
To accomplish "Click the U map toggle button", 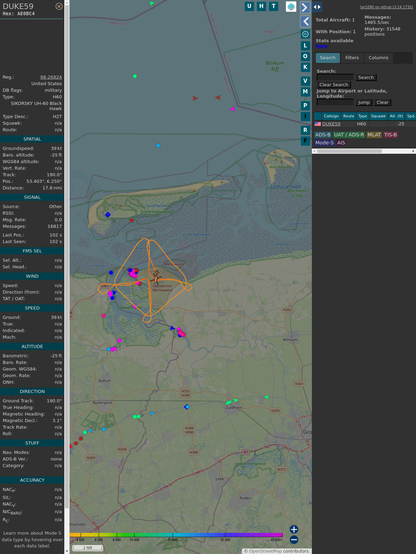I will pos(249,6).
